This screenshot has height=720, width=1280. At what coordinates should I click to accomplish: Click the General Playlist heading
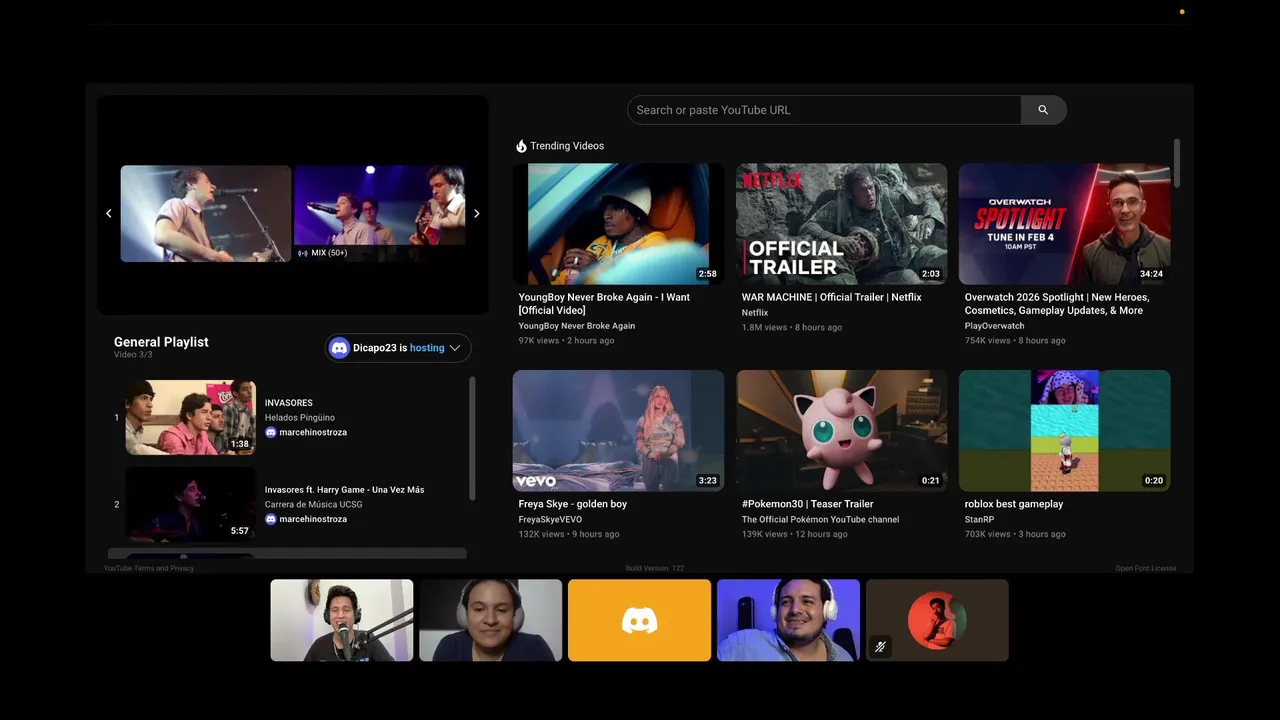point(161,342)
